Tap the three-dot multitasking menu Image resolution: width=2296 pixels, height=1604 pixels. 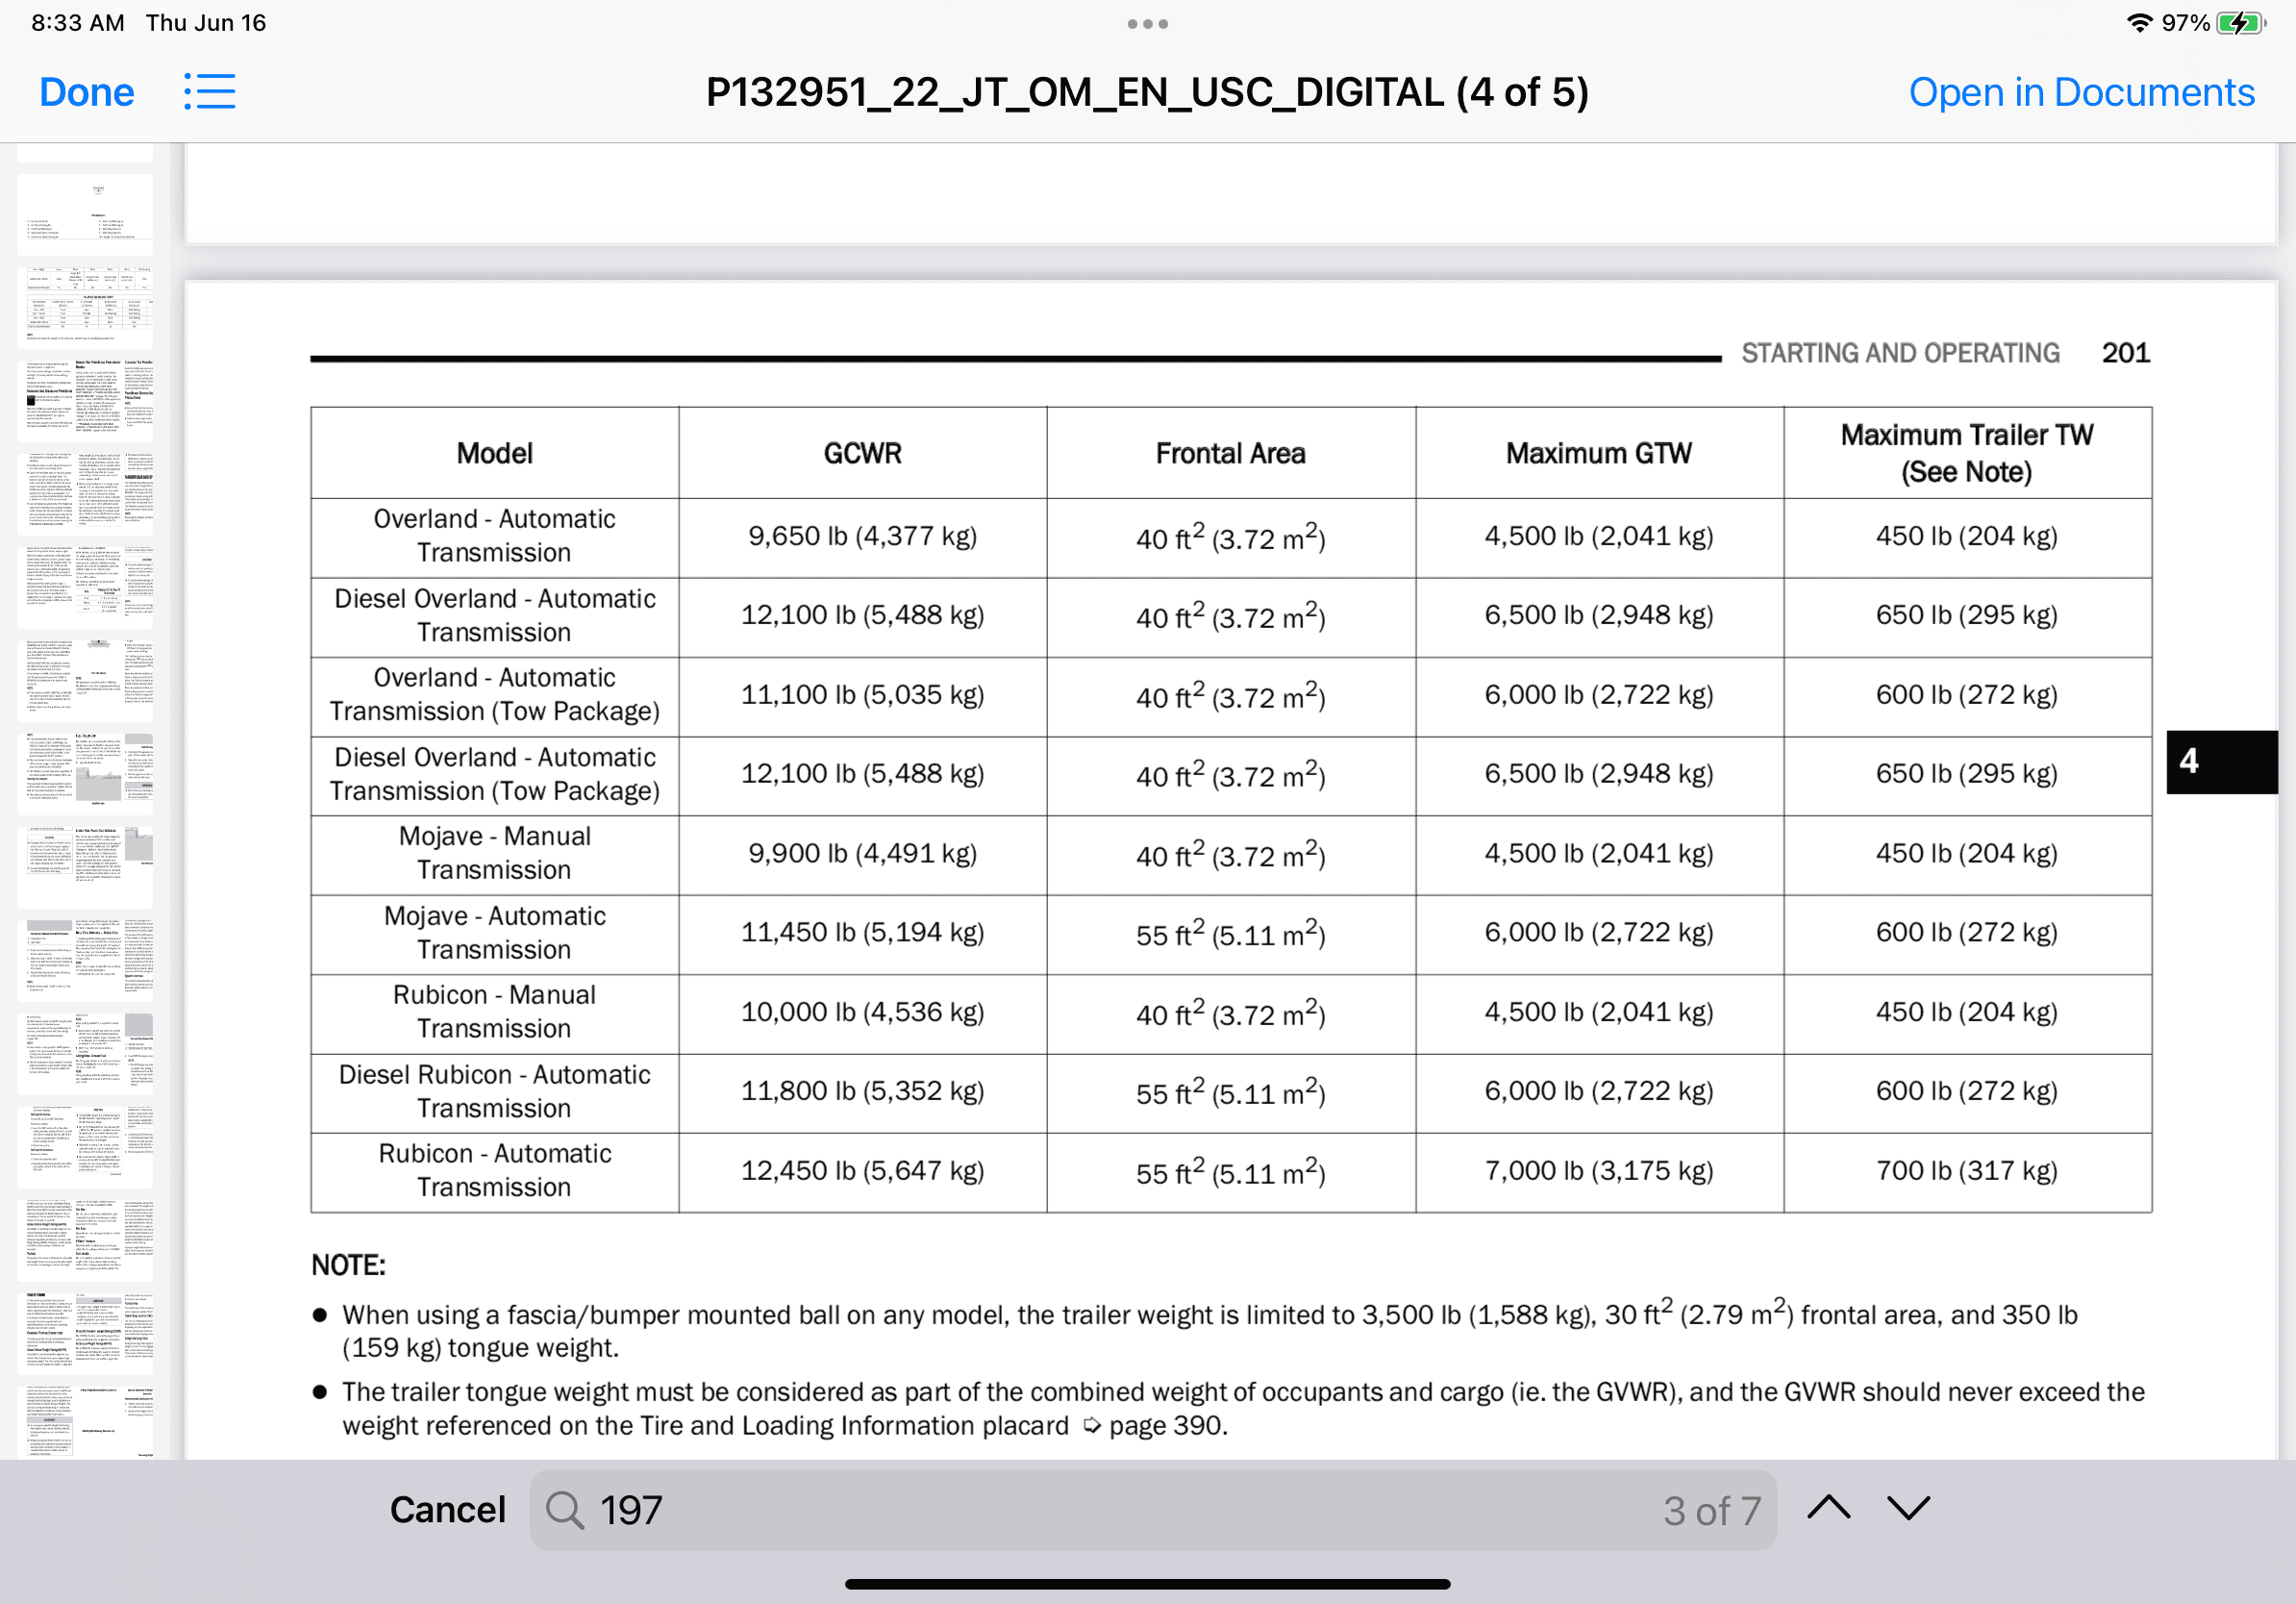(1148, 24)
